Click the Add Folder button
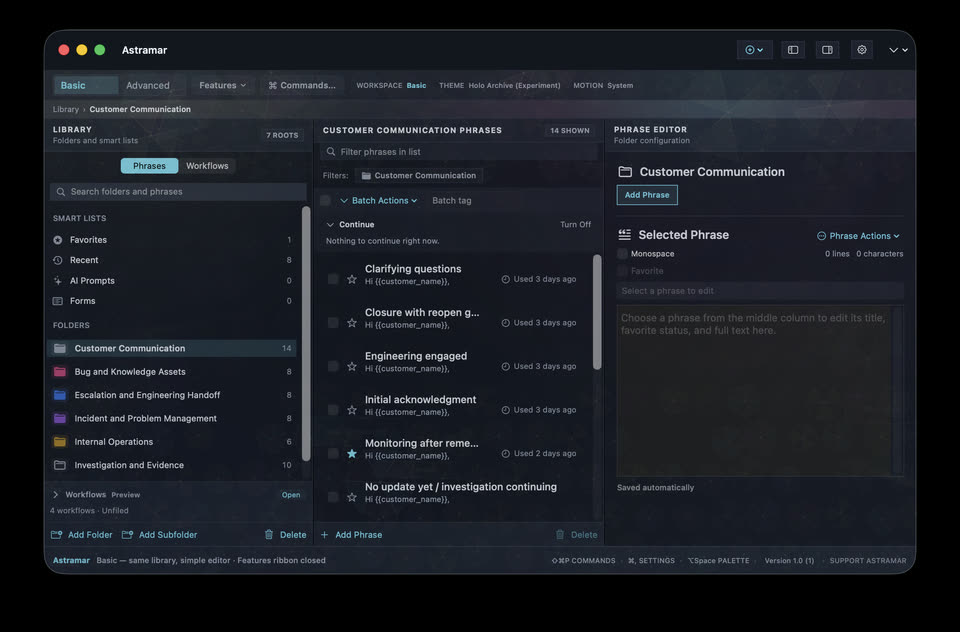 click(81, 535)
